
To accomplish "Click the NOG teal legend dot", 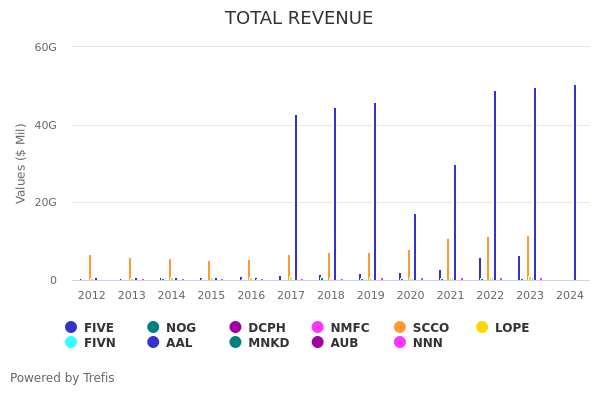I will click(x=153, y=327).
